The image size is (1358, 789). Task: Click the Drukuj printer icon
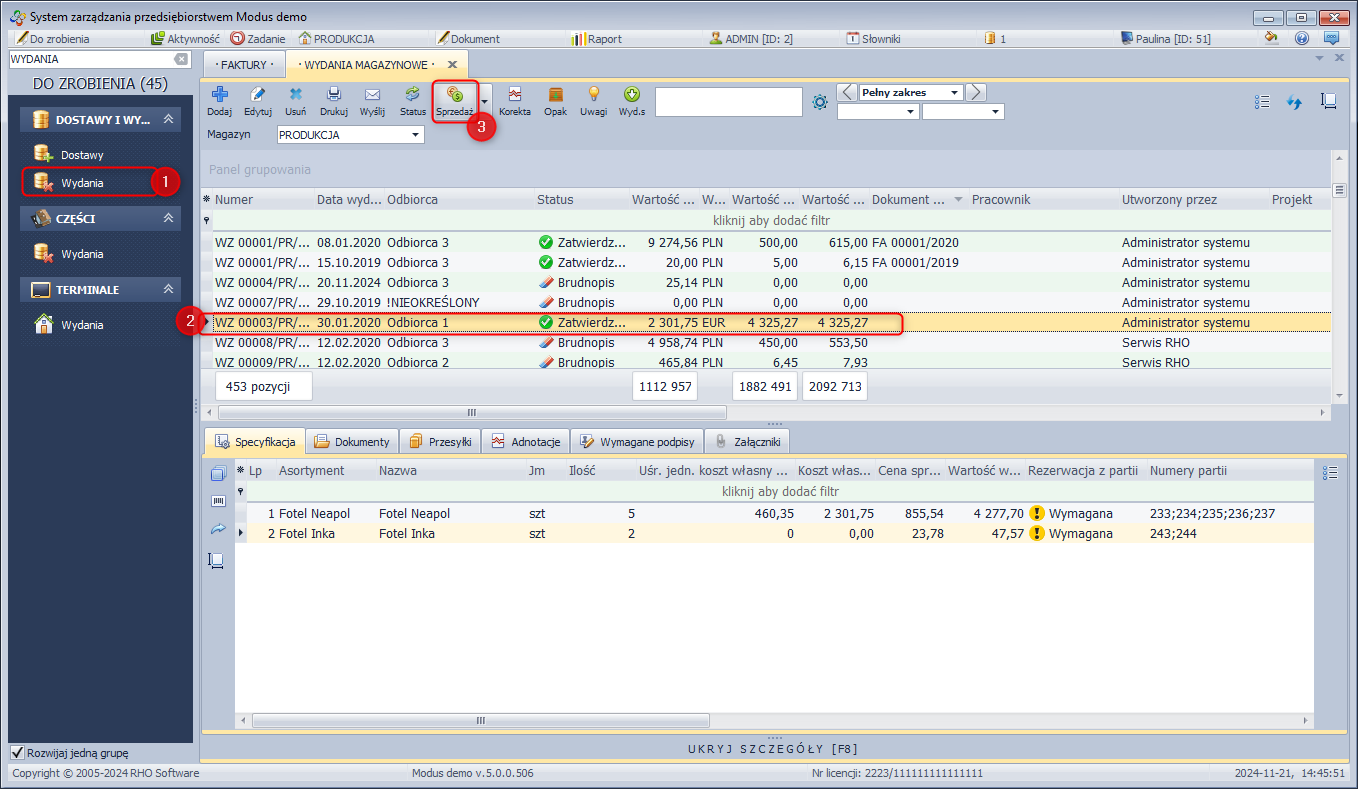pos(334,96)
